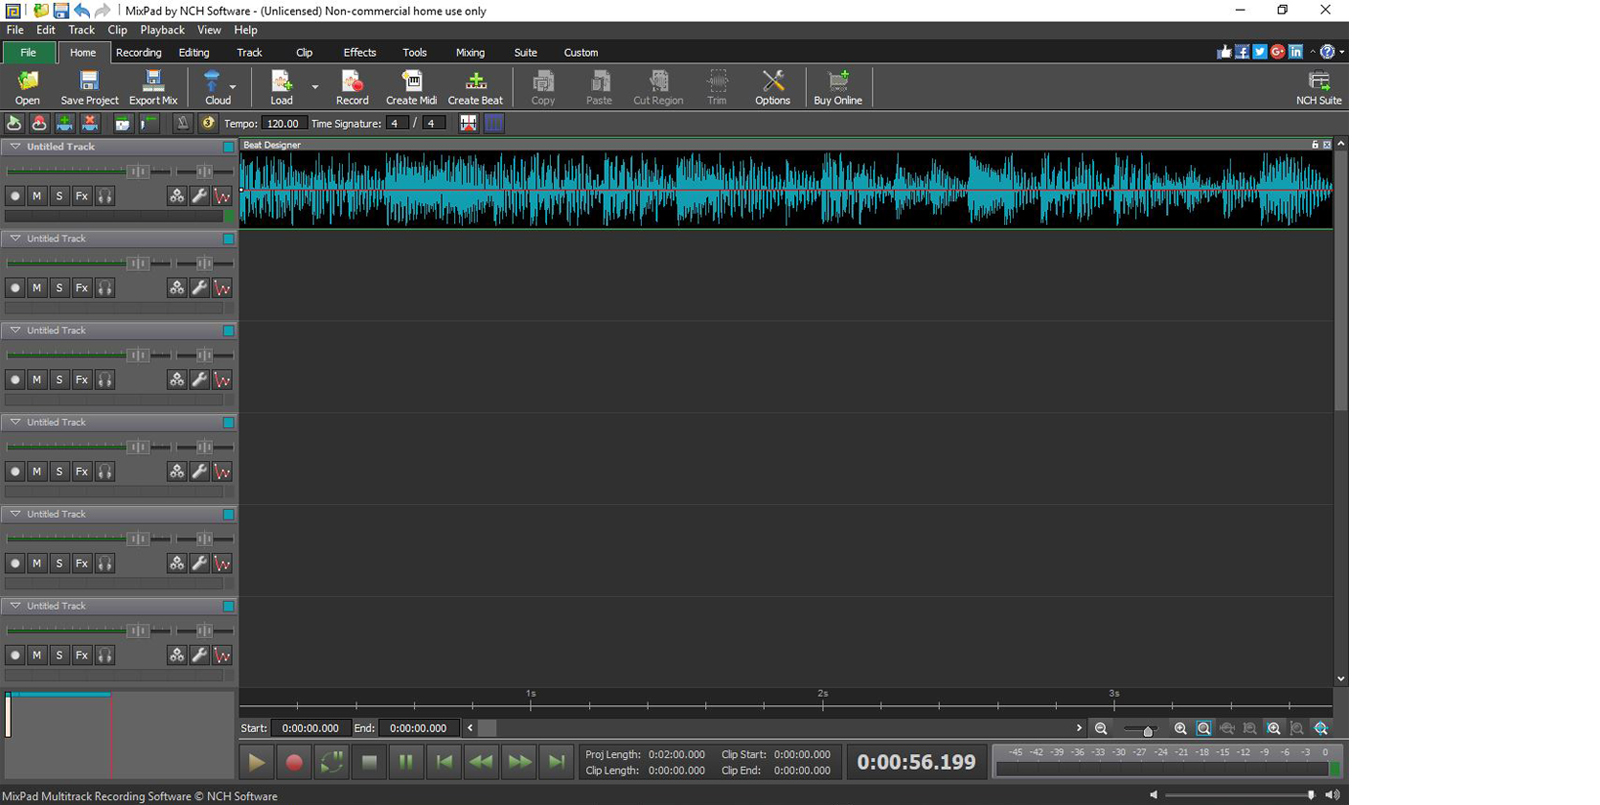Open the Playback menu
The width and height of the screenshot is (1600, 805).
click(162, 30)
